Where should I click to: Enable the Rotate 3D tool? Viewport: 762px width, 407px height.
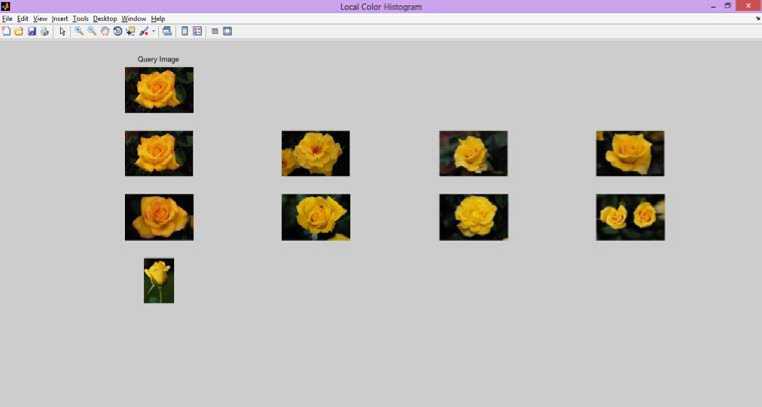tap(118, 31)
